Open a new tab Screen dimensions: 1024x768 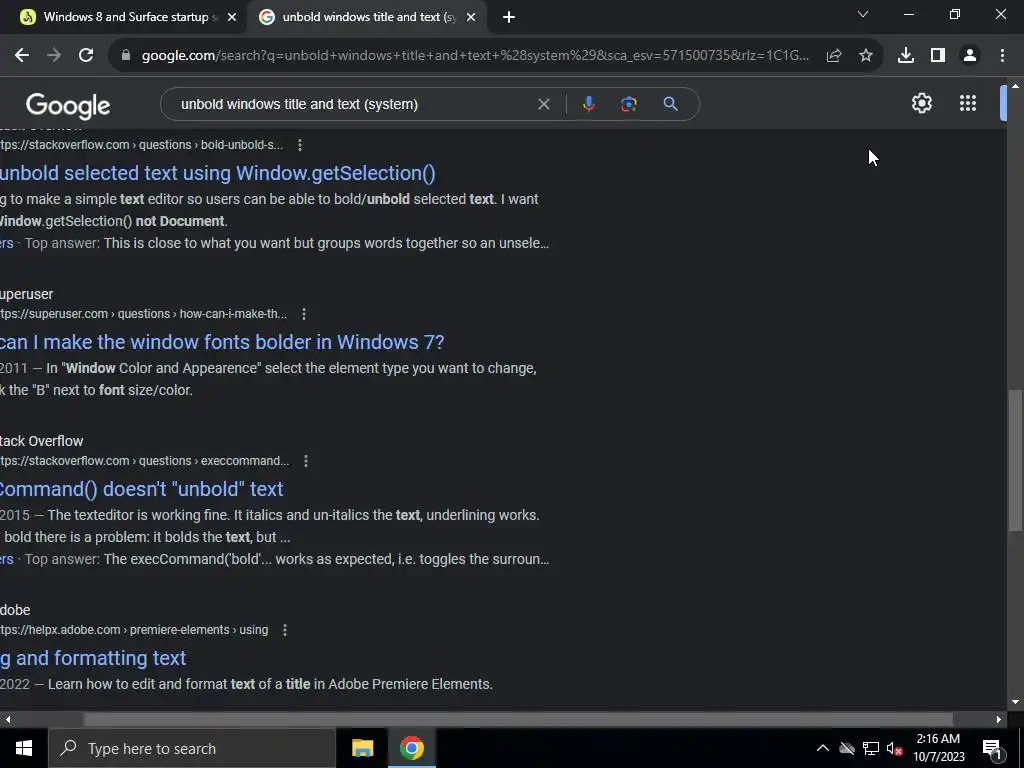[509, 17]
